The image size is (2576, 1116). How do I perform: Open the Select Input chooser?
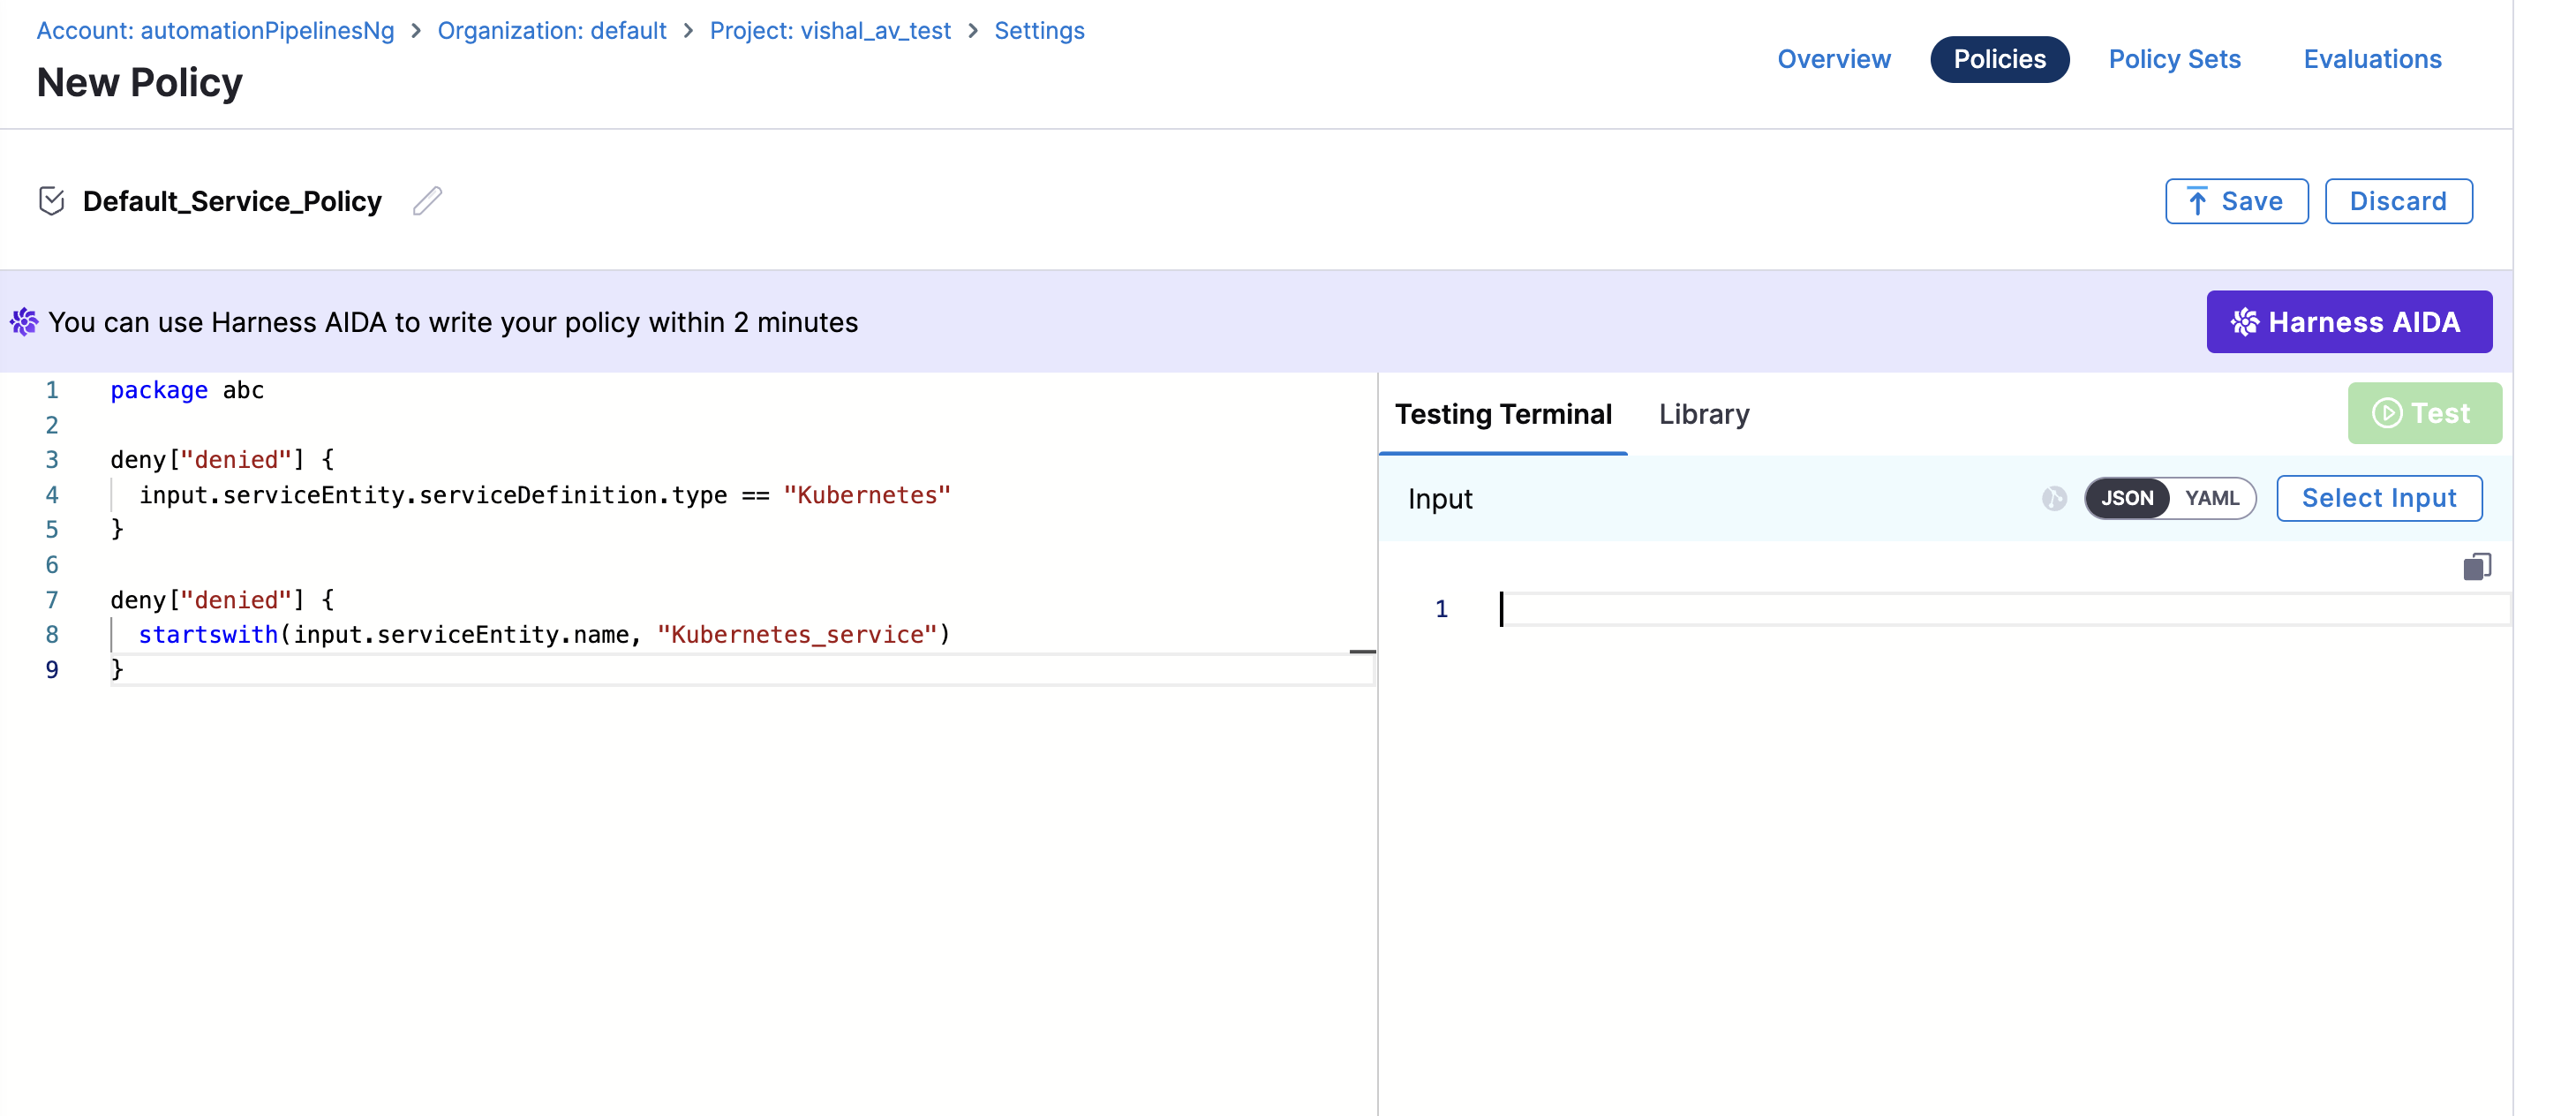coord(2378,498)
